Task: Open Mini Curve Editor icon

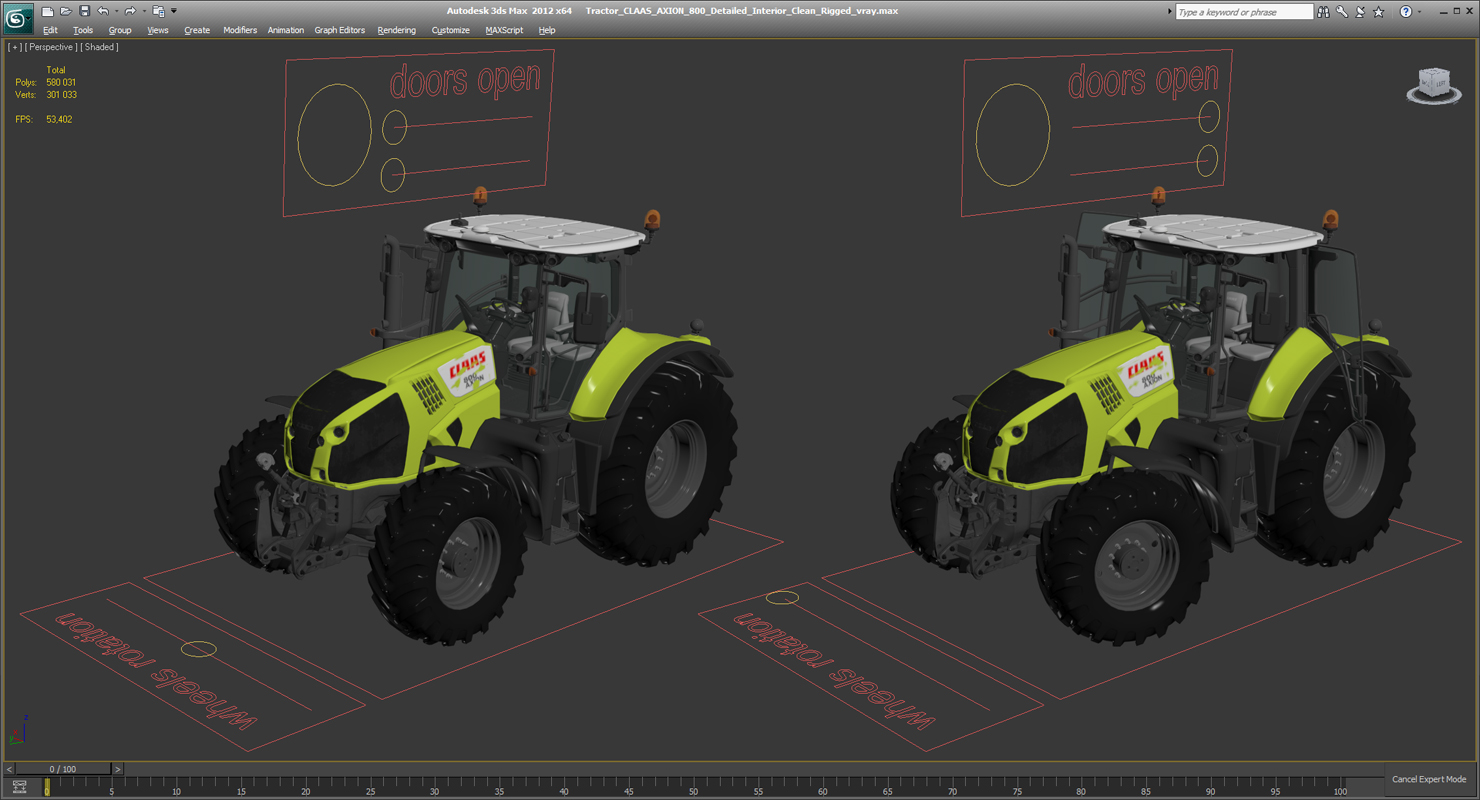Action: click(x=19, y=787)
